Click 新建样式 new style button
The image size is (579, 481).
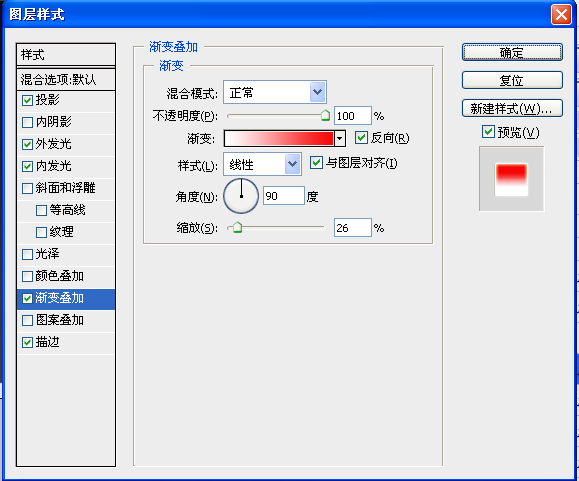(x=512, y=108)
